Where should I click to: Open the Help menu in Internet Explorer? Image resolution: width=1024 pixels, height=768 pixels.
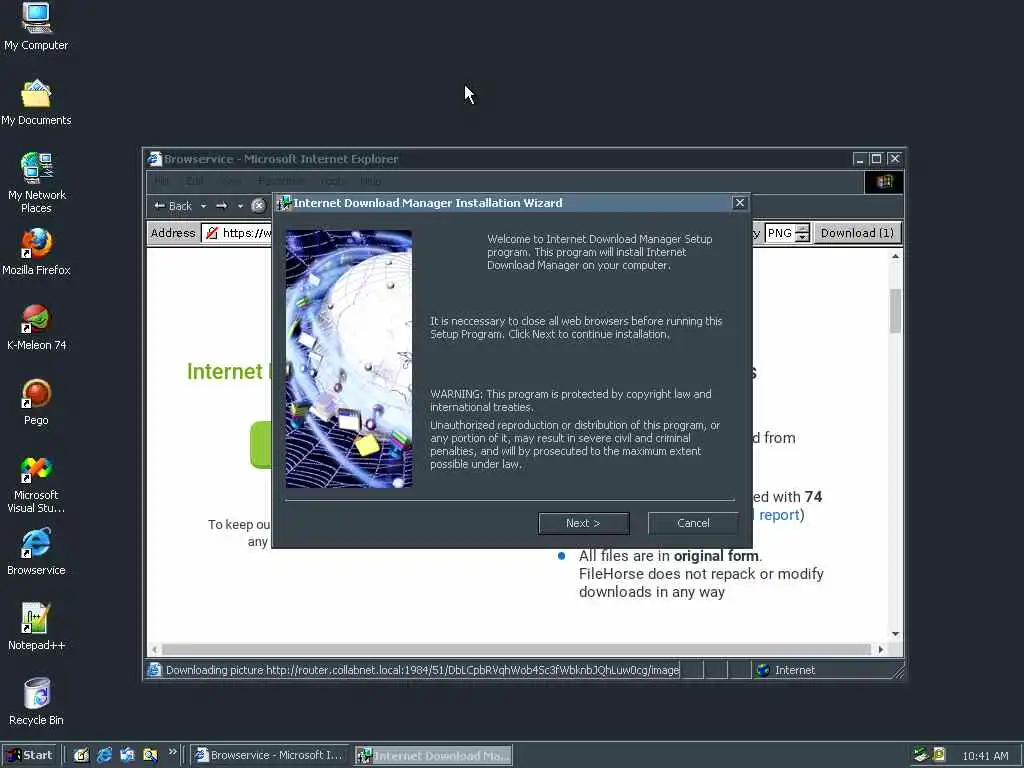tap(370, 181)
